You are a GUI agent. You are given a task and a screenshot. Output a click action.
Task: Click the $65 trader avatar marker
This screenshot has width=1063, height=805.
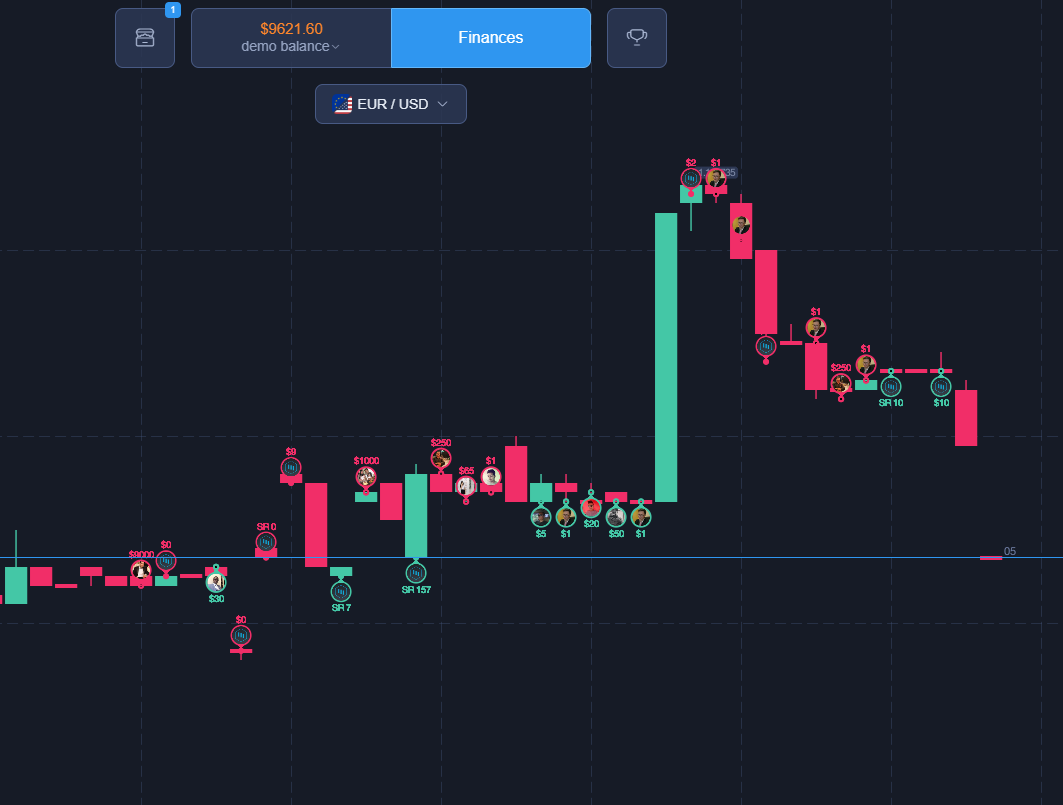coord(466,486)
